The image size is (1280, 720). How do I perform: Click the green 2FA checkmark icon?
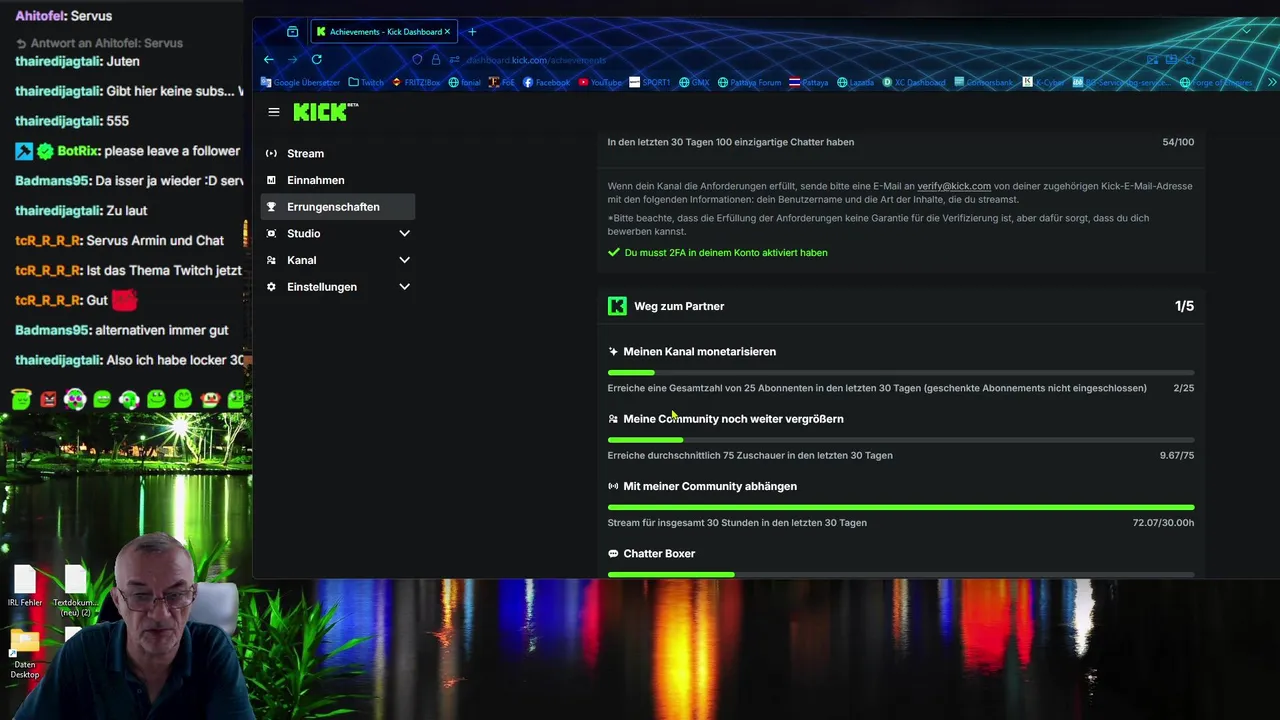pos(614,253)
